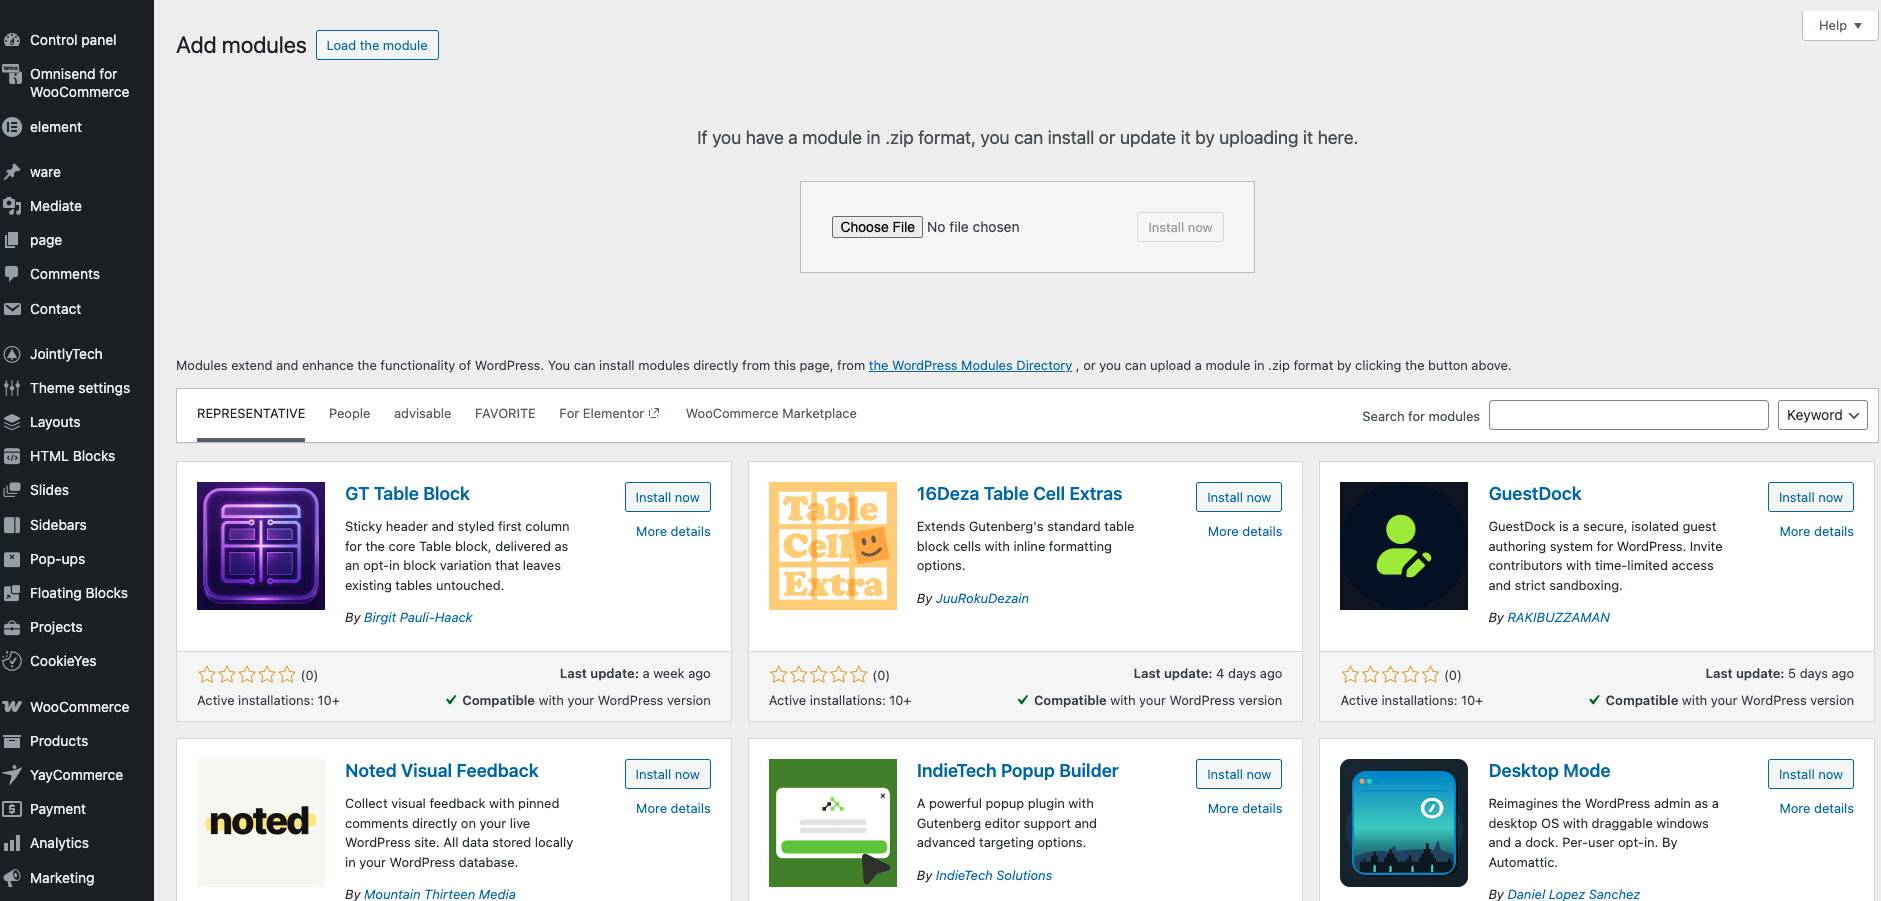Open the Slides icon in sidebar
The width and height of the screenshot is (1881, 901).
tap(12, 490)
